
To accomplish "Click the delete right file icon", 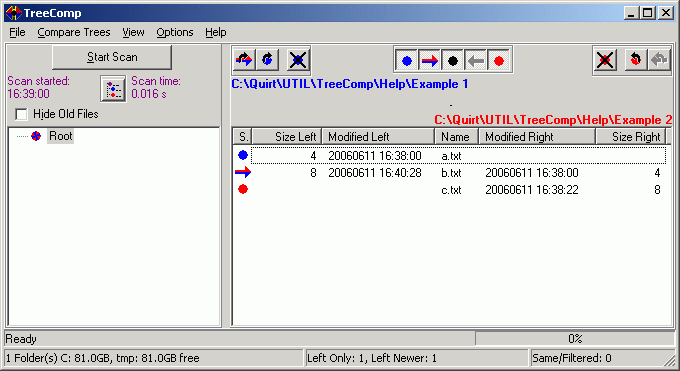I will (x=605, y=60).
